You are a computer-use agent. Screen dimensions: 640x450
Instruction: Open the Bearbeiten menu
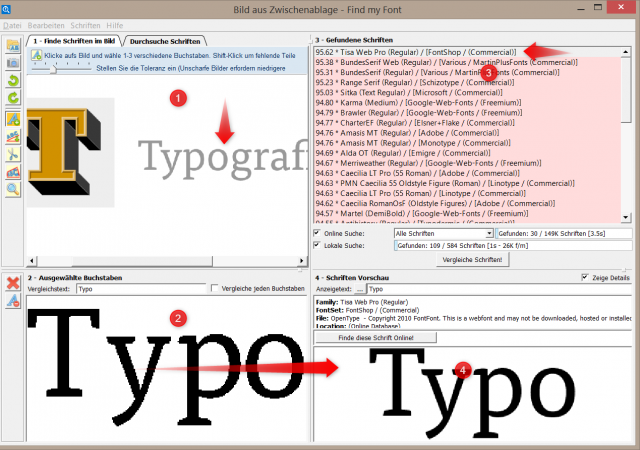(46, 25)
